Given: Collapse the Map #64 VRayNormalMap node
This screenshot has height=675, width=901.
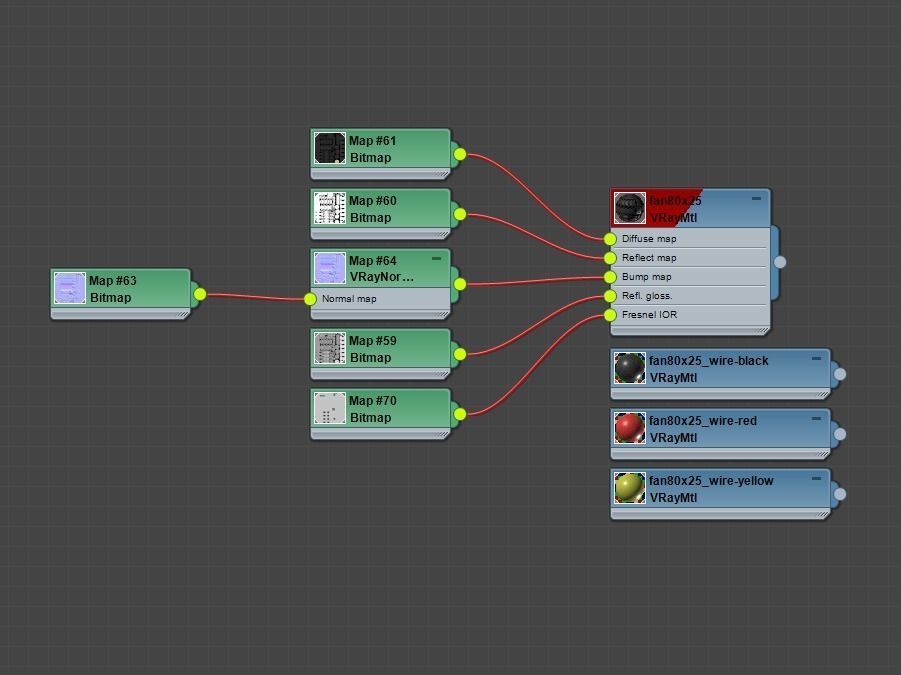Looking at the screenshot, I should pyautogui.click(x=436, y=259).
